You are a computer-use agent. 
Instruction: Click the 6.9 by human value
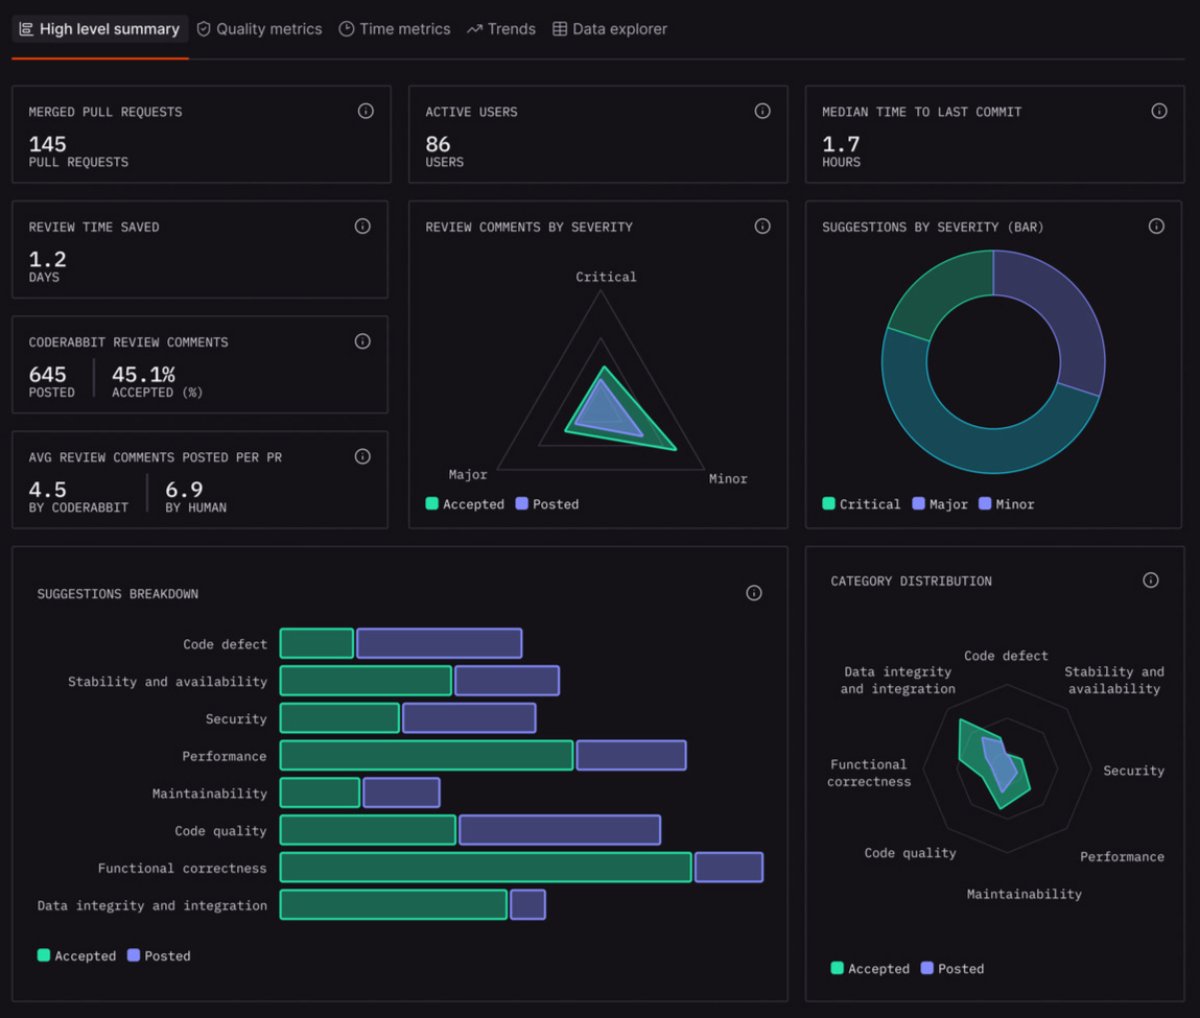pyautogui.click(x=184, y=489)
